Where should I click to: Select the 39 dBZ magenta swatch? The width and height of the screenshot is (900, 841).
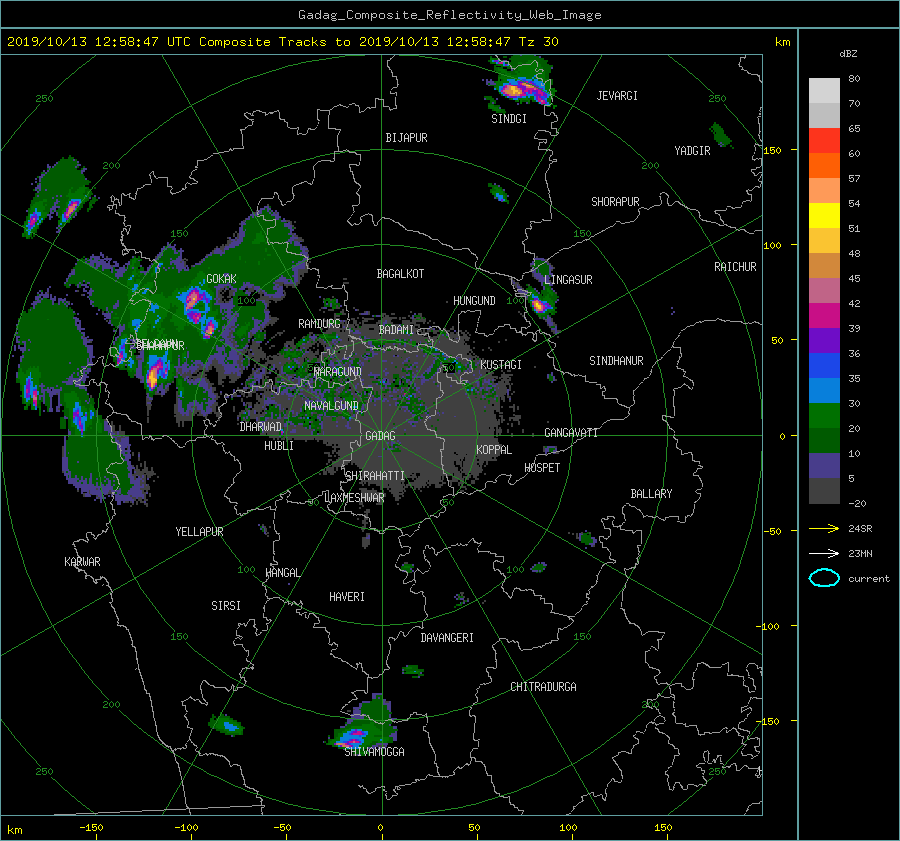[x=824, y=316]
